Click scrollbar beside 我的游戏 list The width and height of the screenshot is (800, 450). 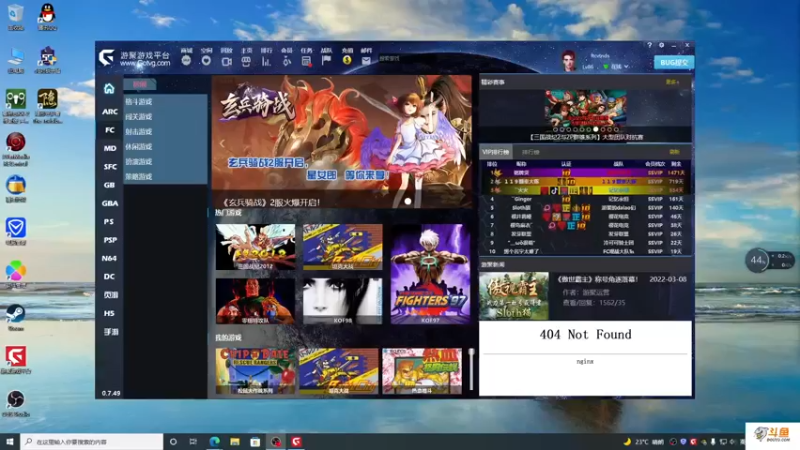(x=471, y=369)
